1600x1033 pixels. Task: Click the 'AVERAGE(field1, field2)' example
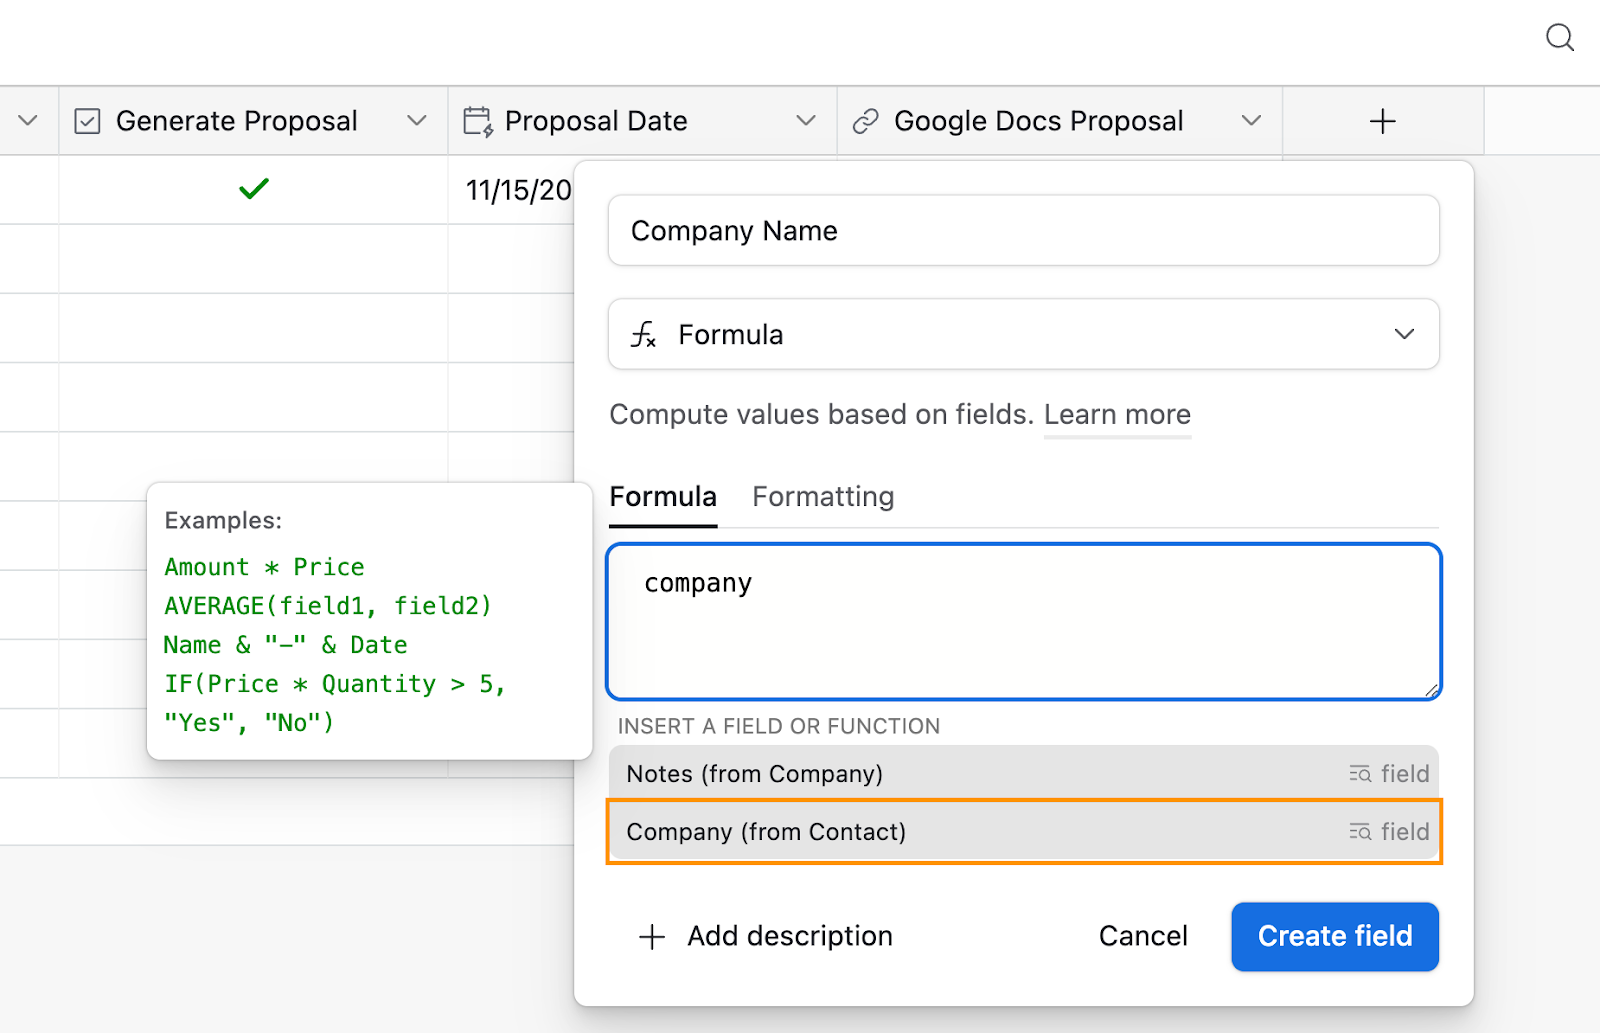[x=328, y=606]
